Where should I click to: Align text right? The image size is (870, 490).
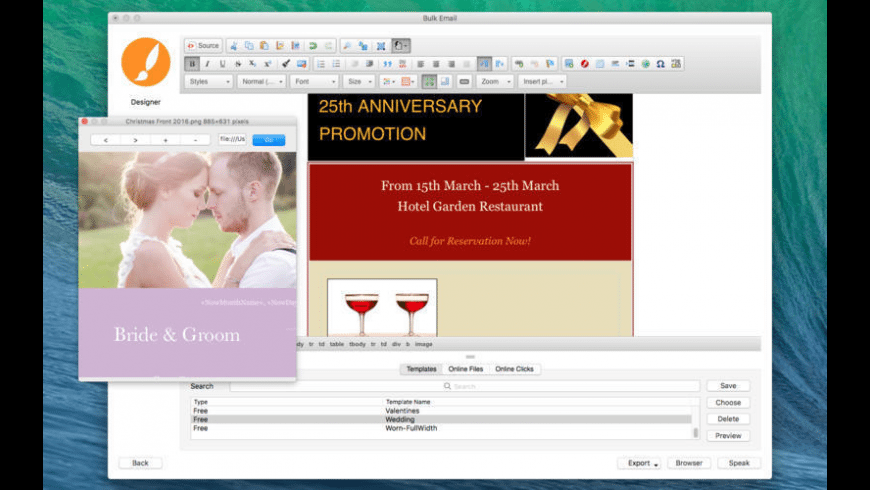coord(452,64)
